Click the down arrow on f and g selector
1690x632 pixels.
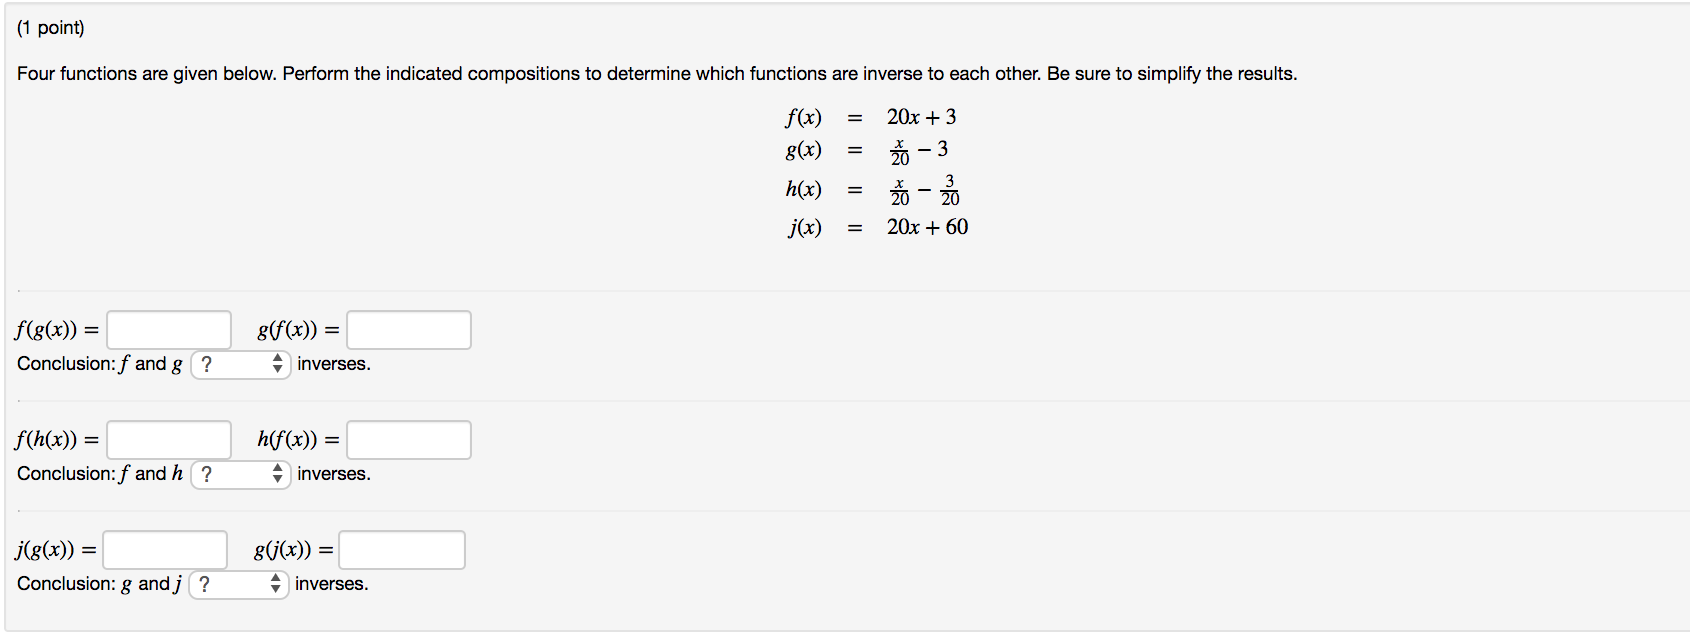click(277, 369)
